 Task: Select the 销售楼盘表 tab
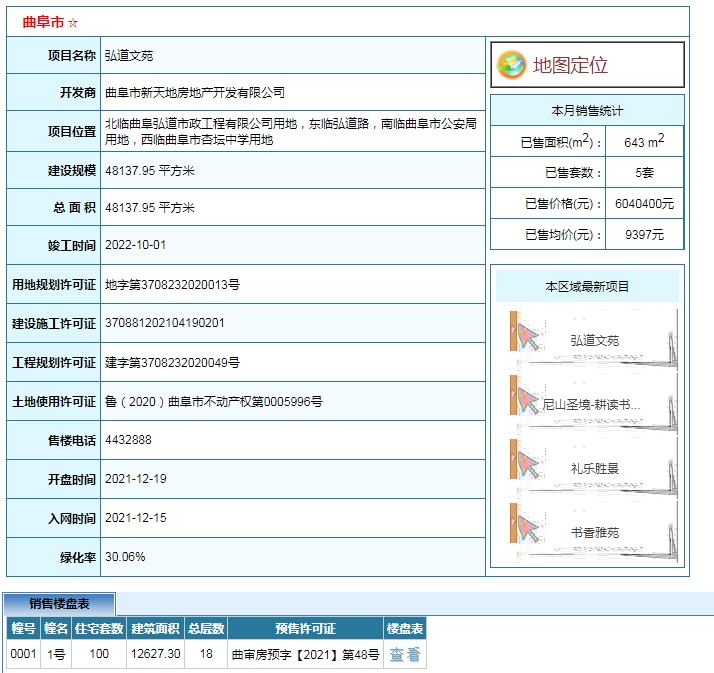pos(59,604)
